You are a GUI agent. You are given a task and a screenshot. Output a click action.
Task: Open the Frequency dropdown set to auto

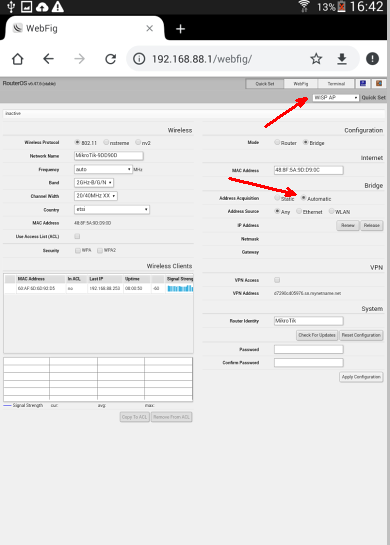[x=103, y=169]
